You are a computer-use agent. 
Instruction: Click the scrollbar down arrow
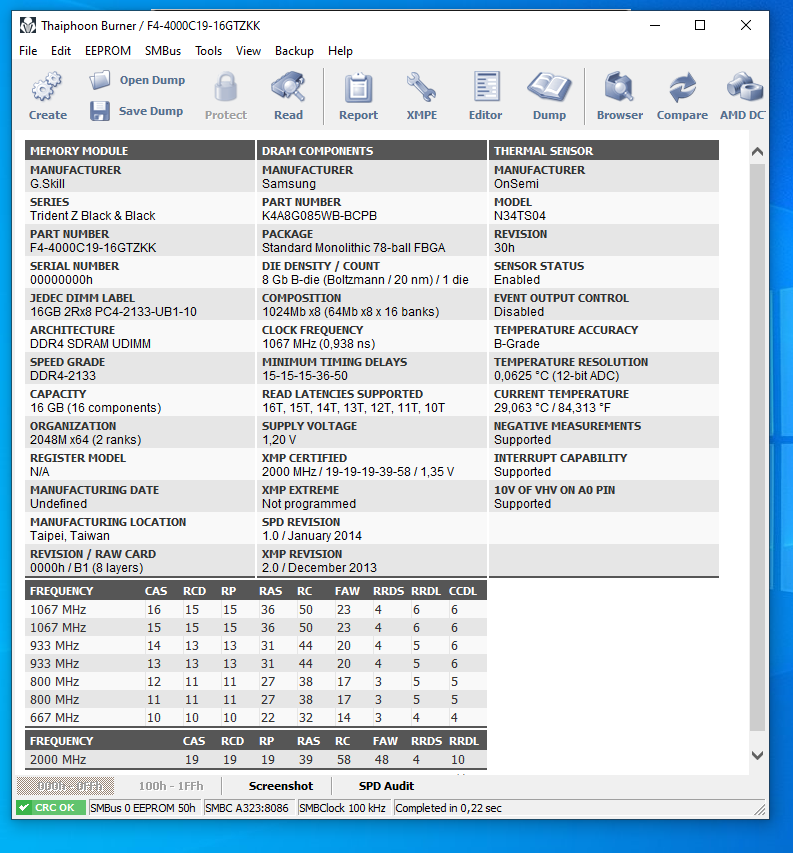[757, 755]
